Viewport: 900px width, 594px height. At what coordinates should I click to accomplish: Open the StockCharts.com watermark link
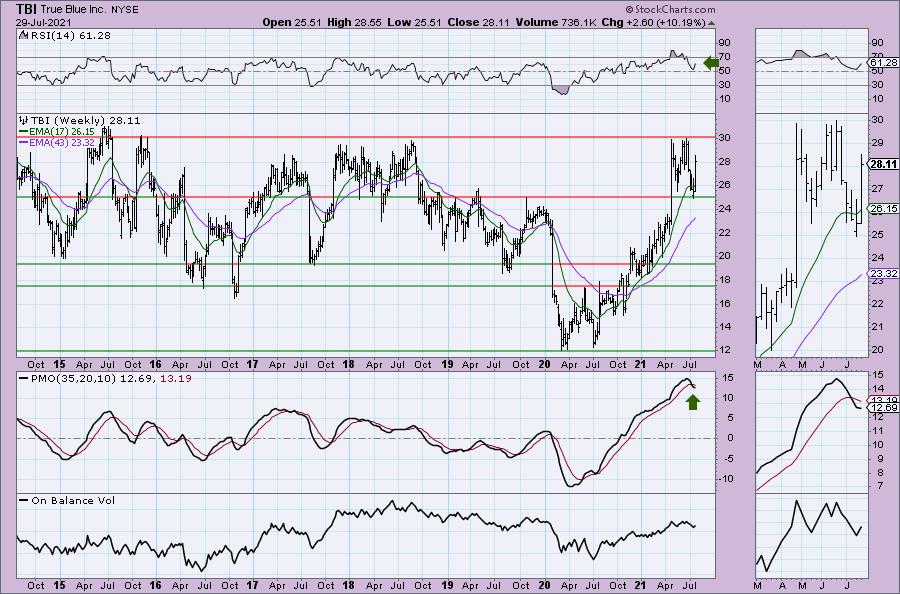click(670, 9)
